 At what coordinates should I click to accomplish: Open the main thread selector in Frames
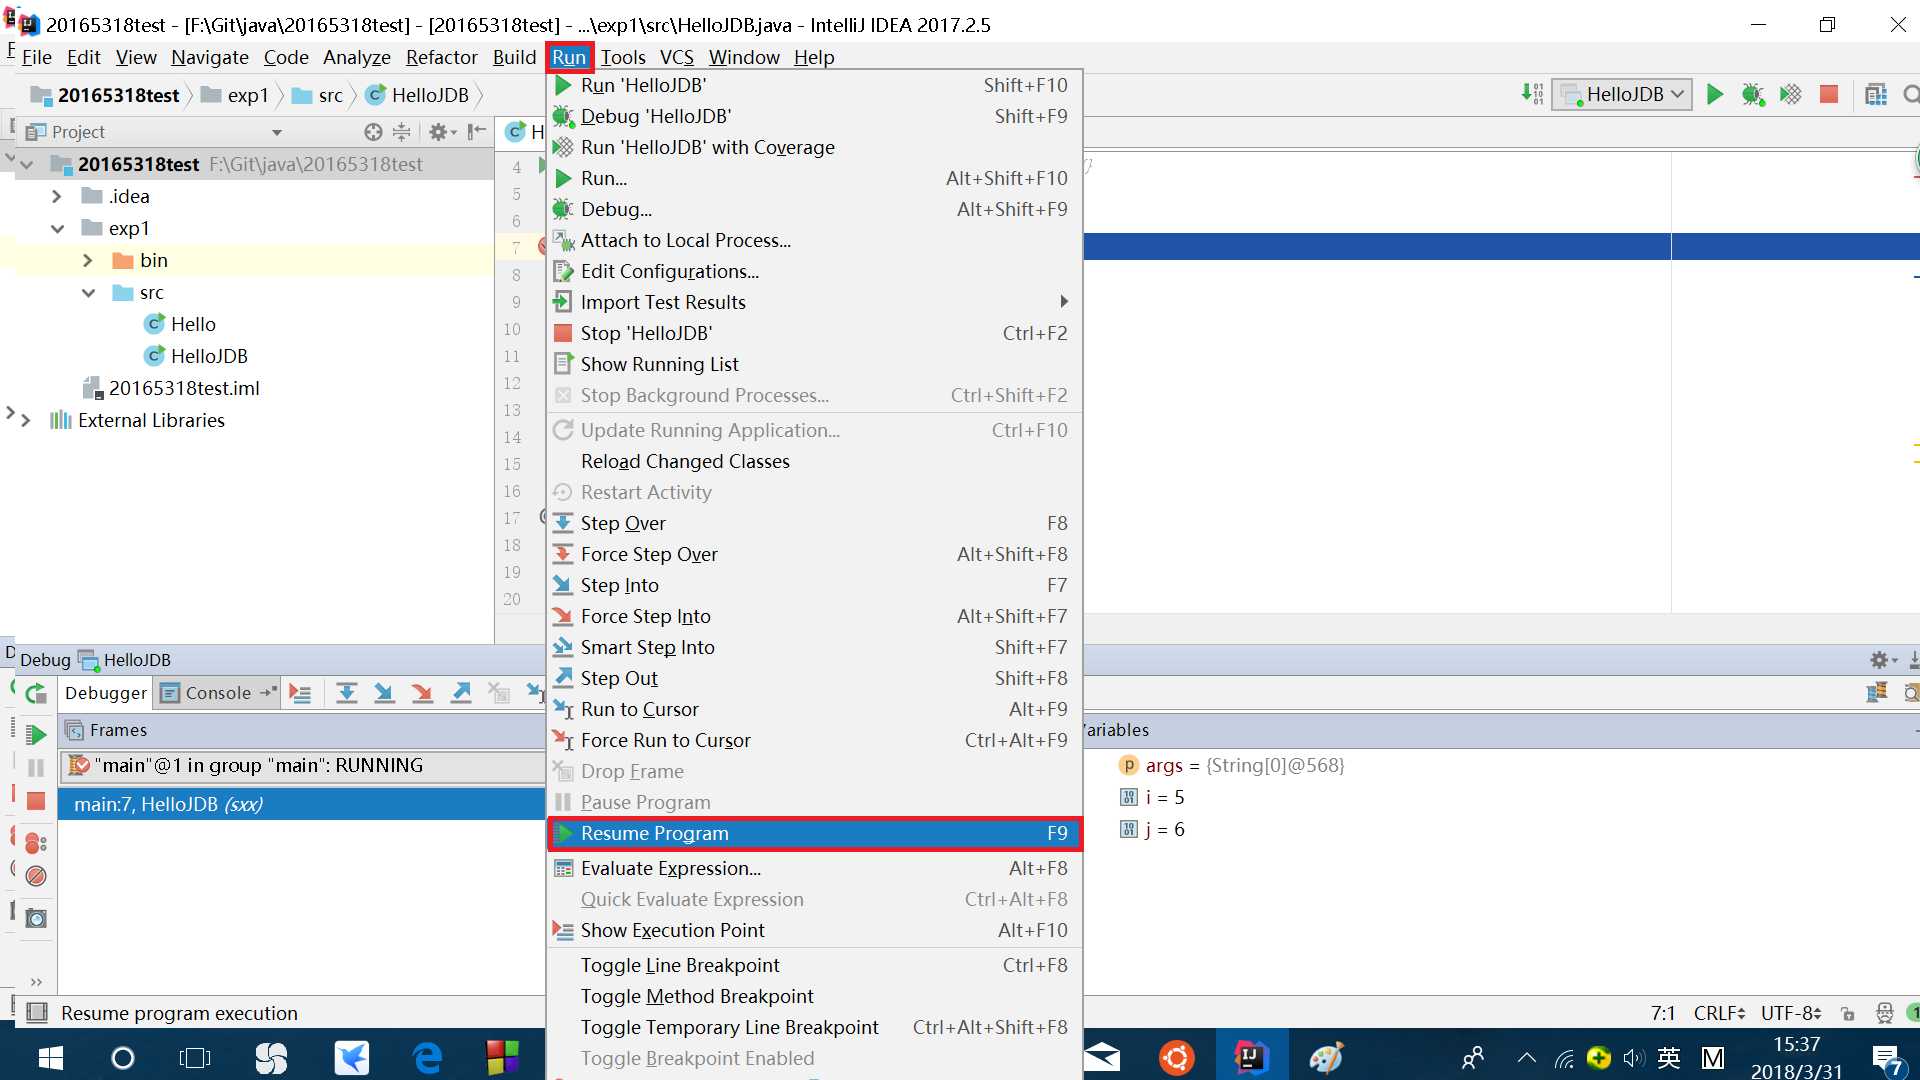(x=301, y=766)
